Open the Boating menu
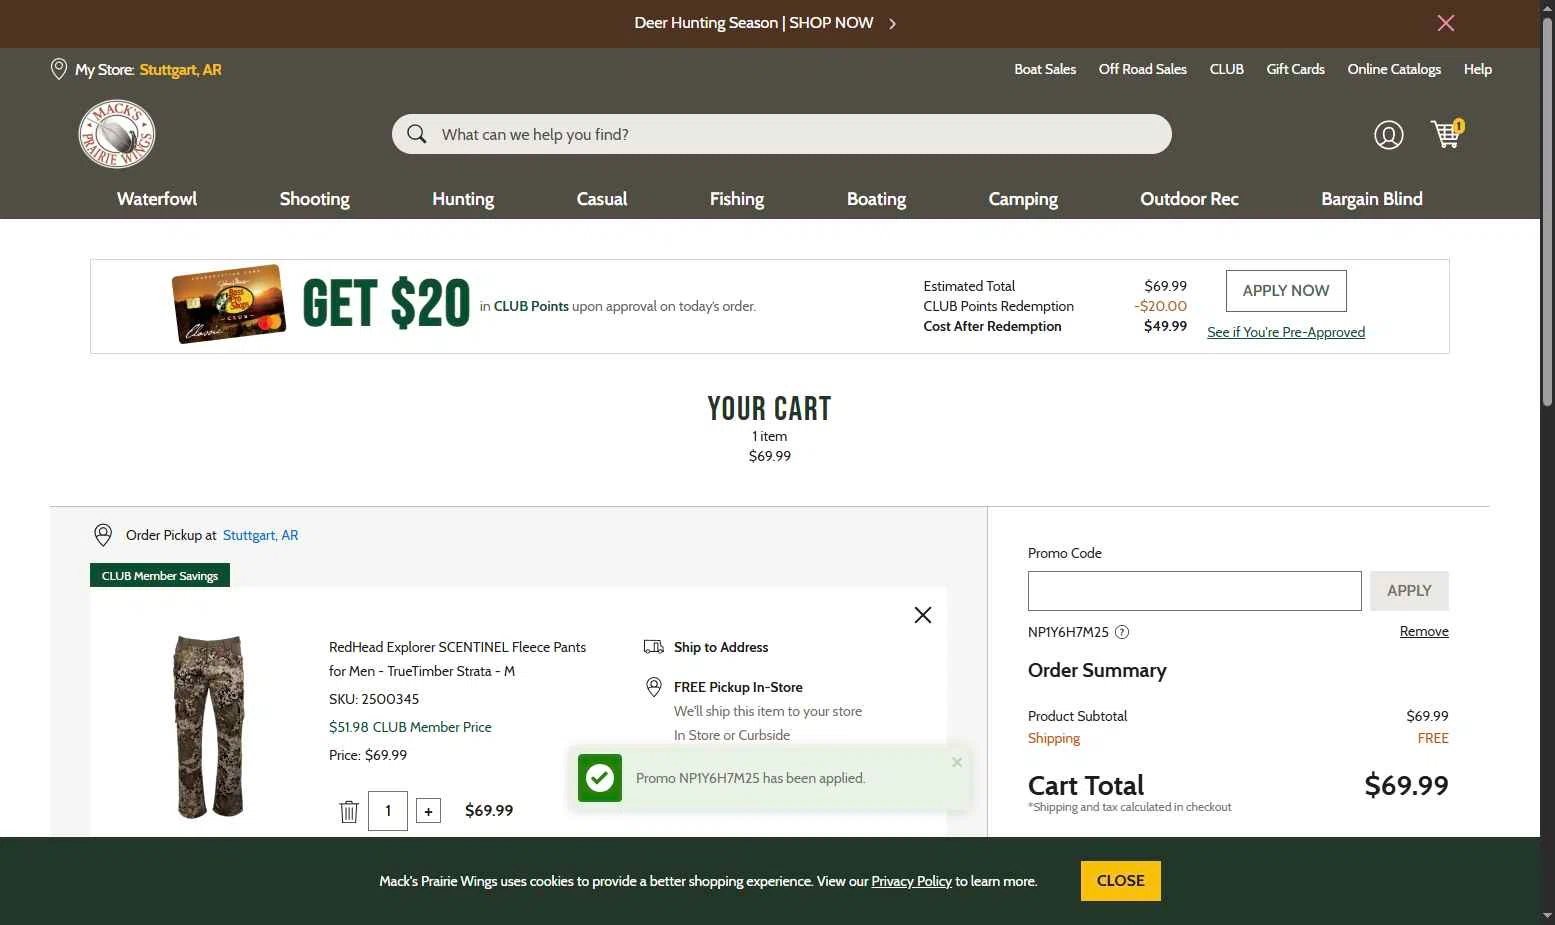 876,199
